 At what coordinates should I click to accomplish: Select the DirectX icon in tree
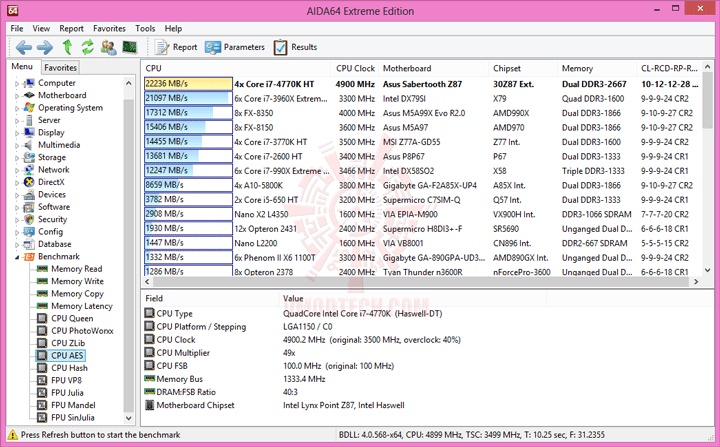coord(29,182)
